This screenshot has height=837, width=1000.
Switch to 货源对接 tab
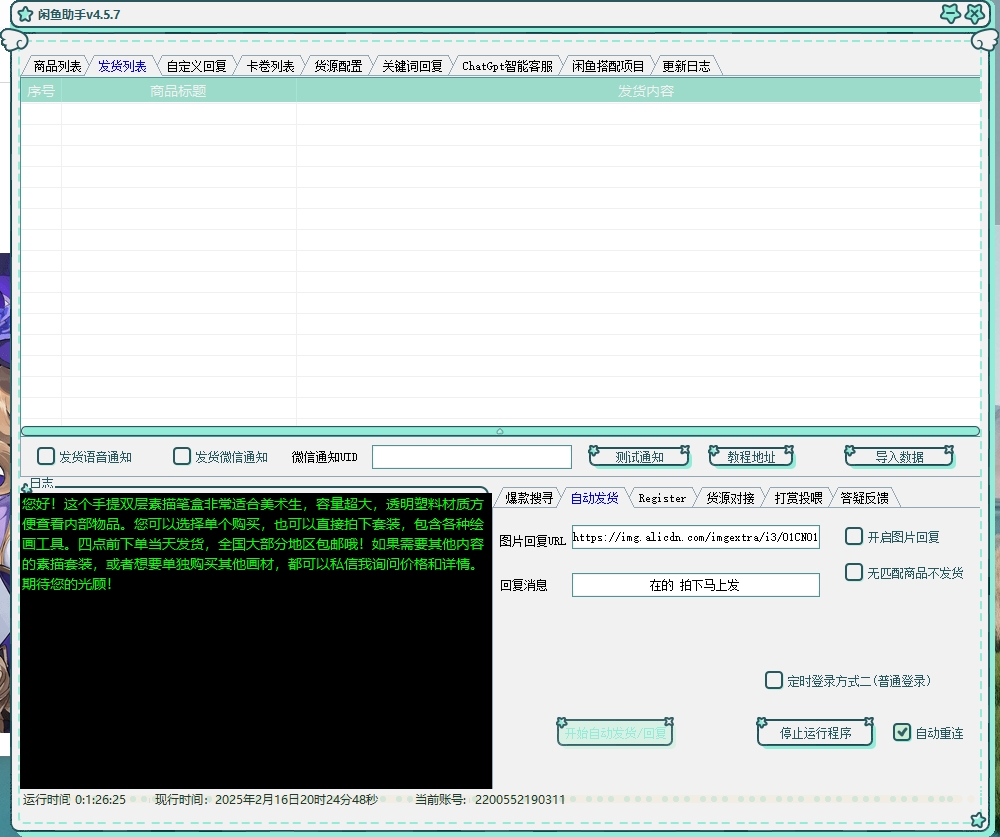tap(730, 498)
